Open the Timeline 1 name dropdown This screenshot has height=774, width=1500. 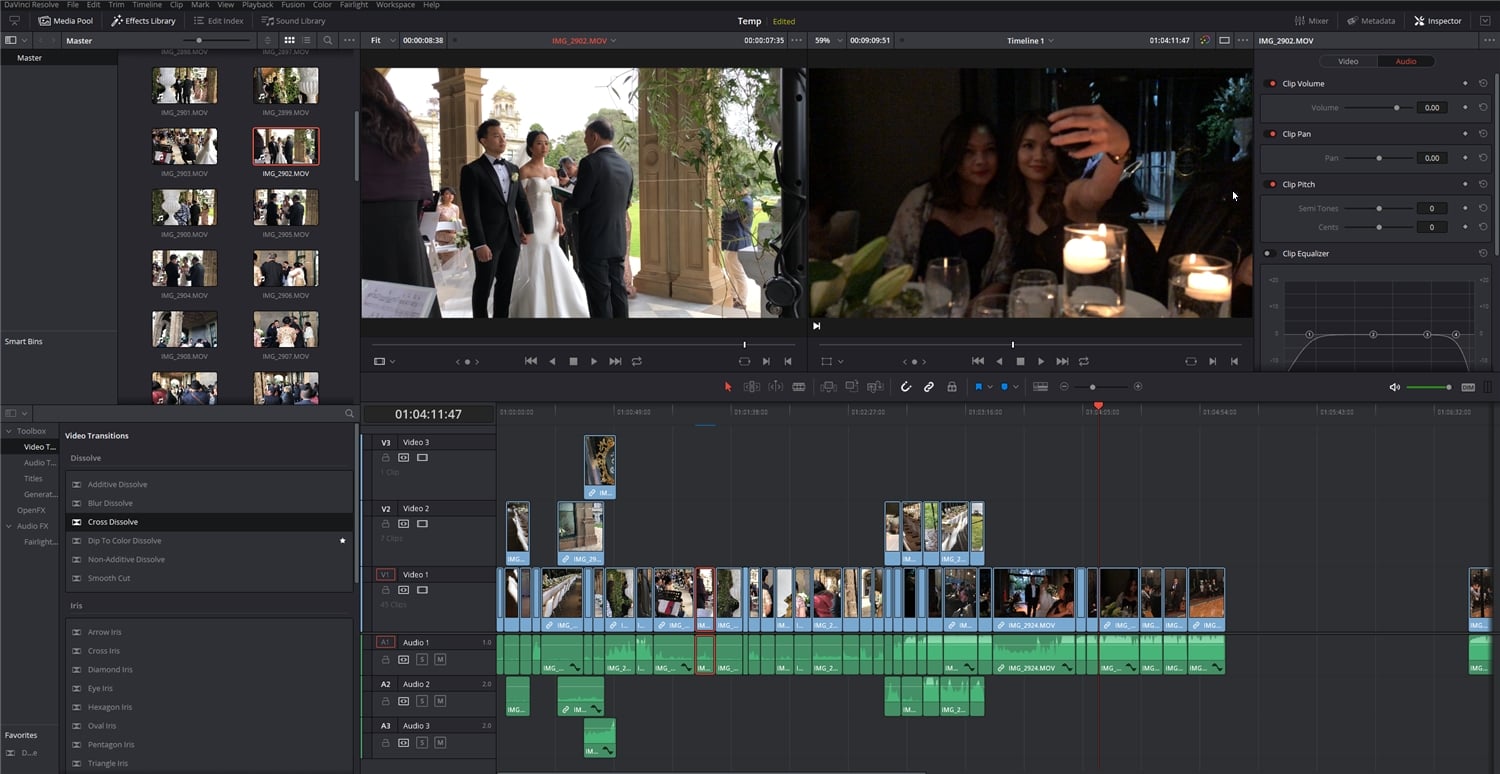[x=1030, y=41]
